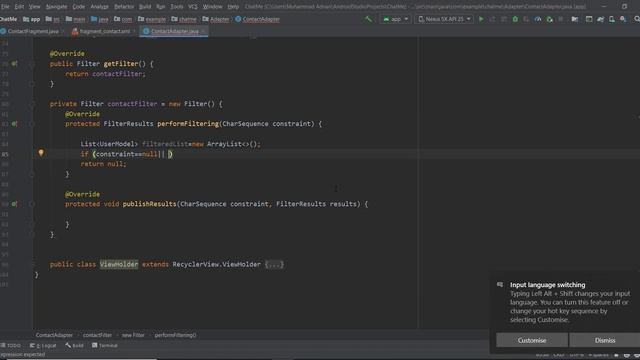Collapse the getFilter method fold marker
Screen dimensions: 640x360
point(31,64)
